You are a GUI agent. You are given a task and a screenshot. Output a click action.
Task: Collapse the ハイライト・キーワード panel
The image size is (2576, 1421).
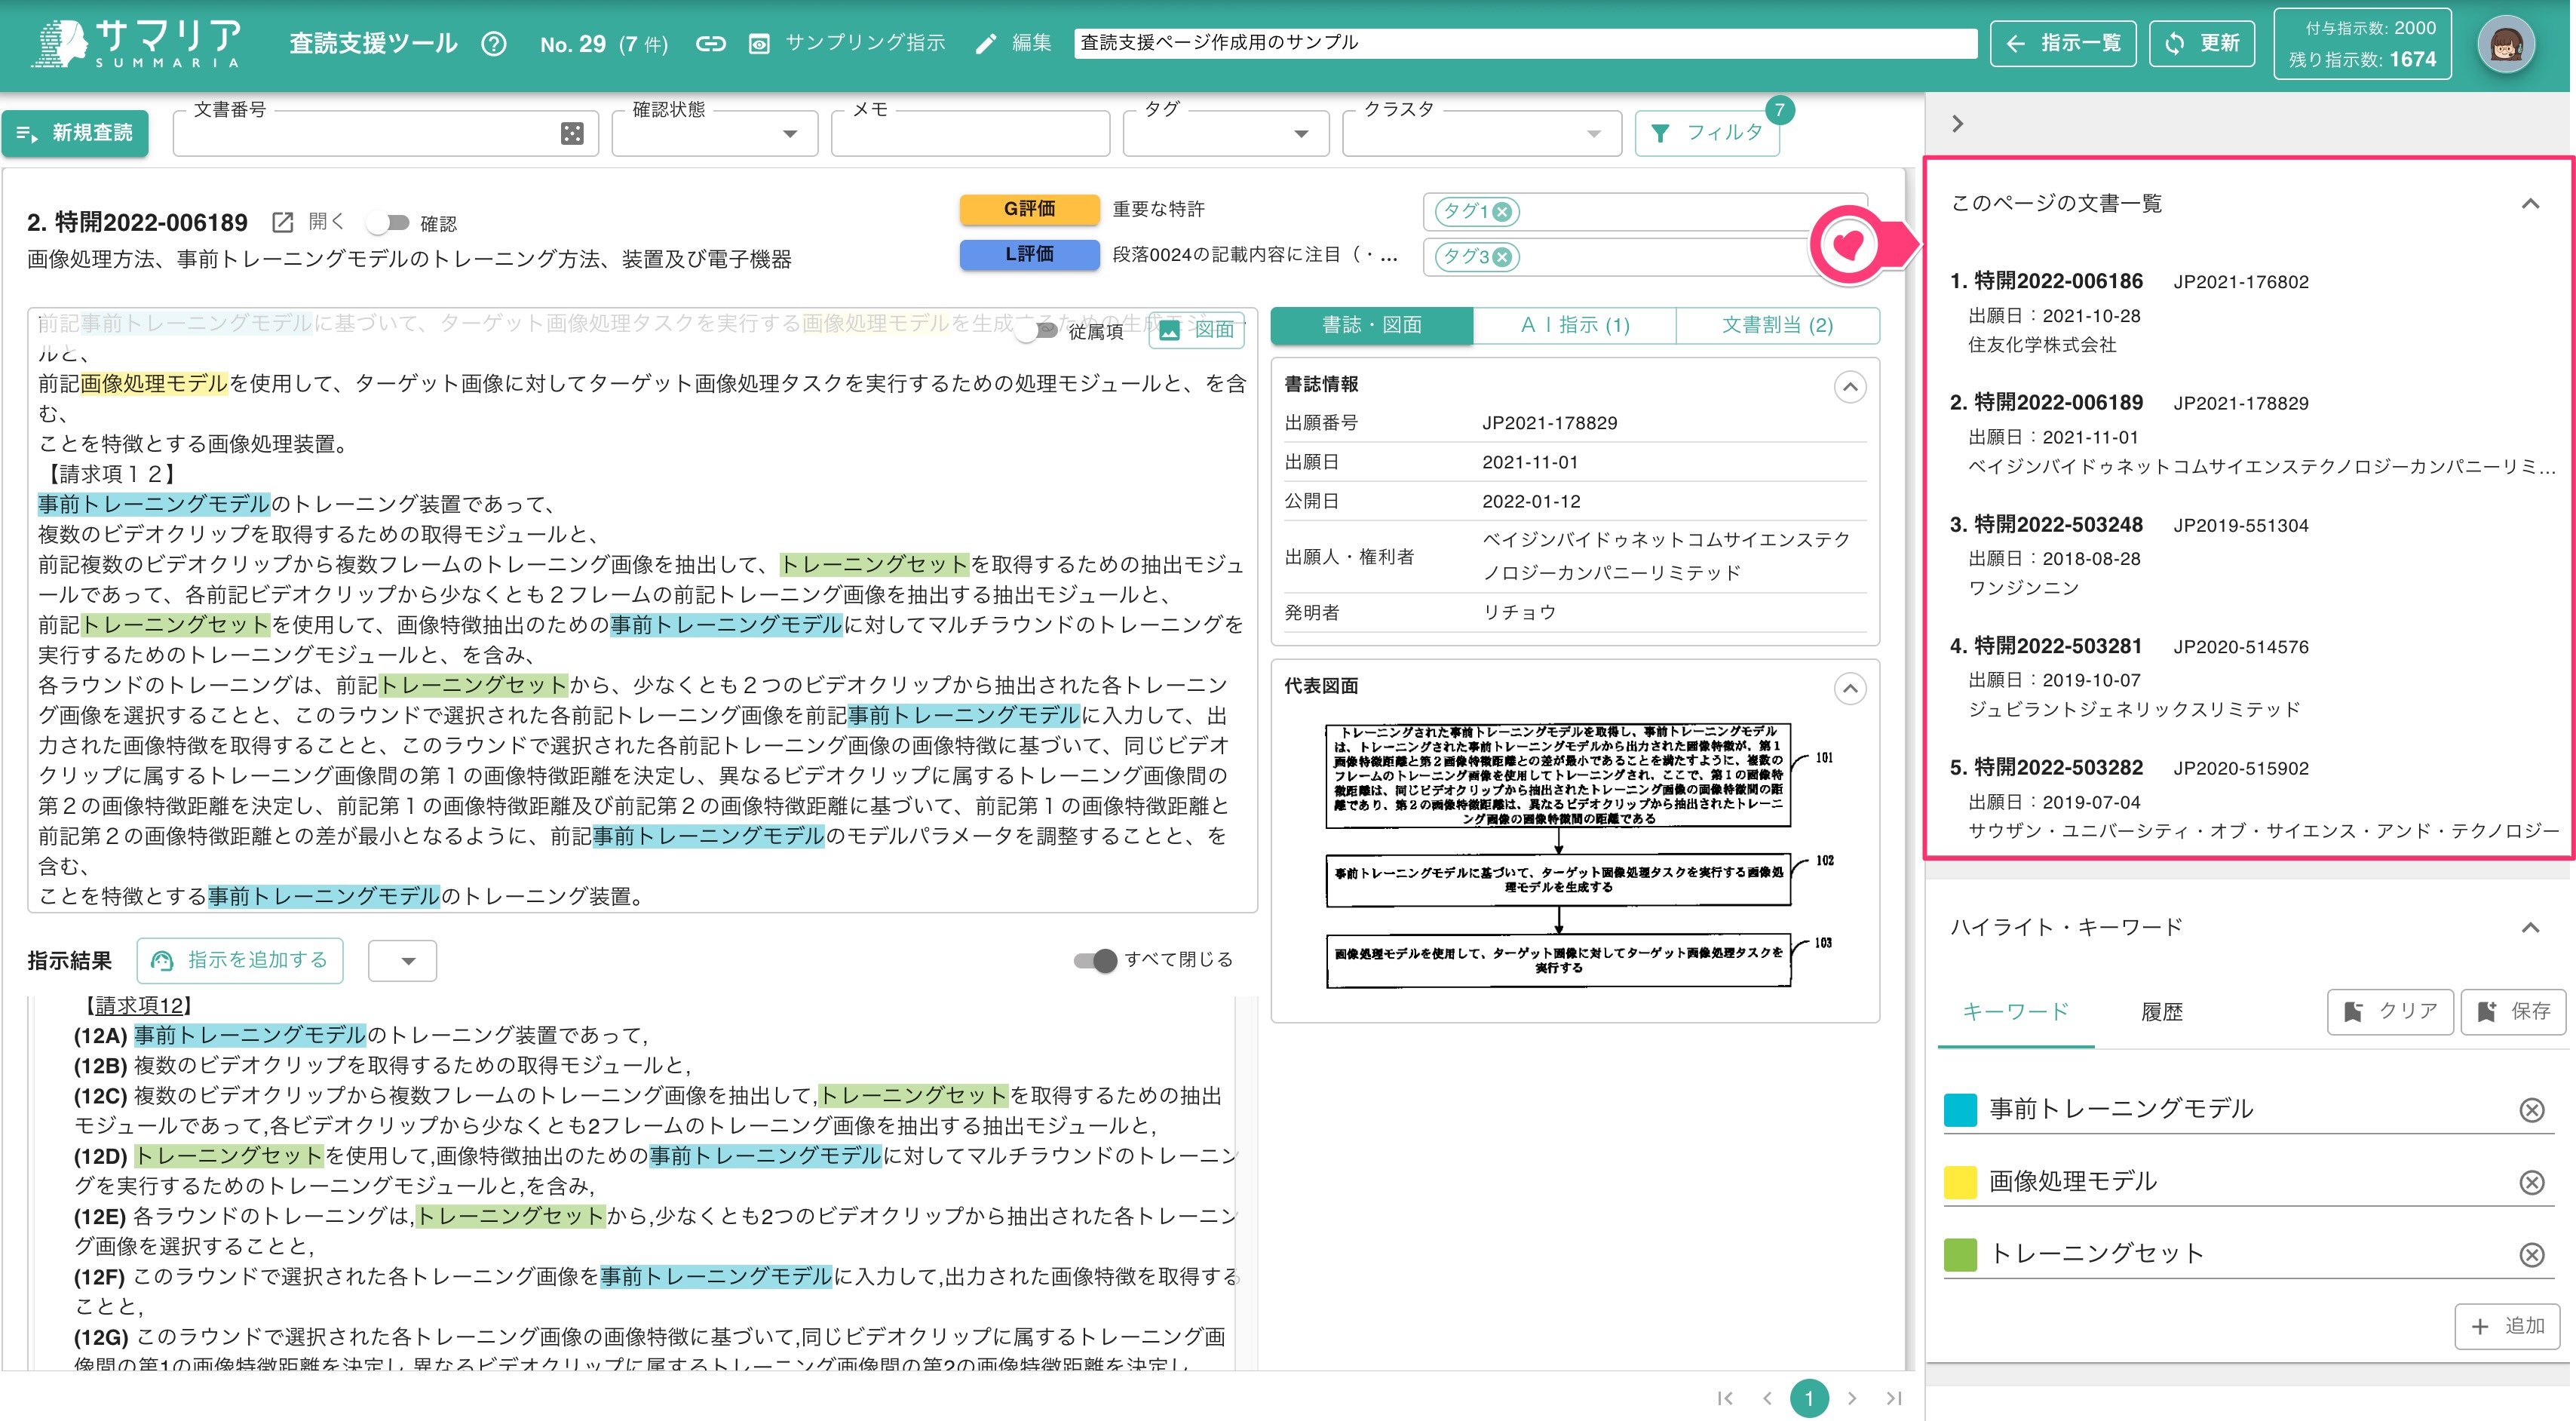2530,927
